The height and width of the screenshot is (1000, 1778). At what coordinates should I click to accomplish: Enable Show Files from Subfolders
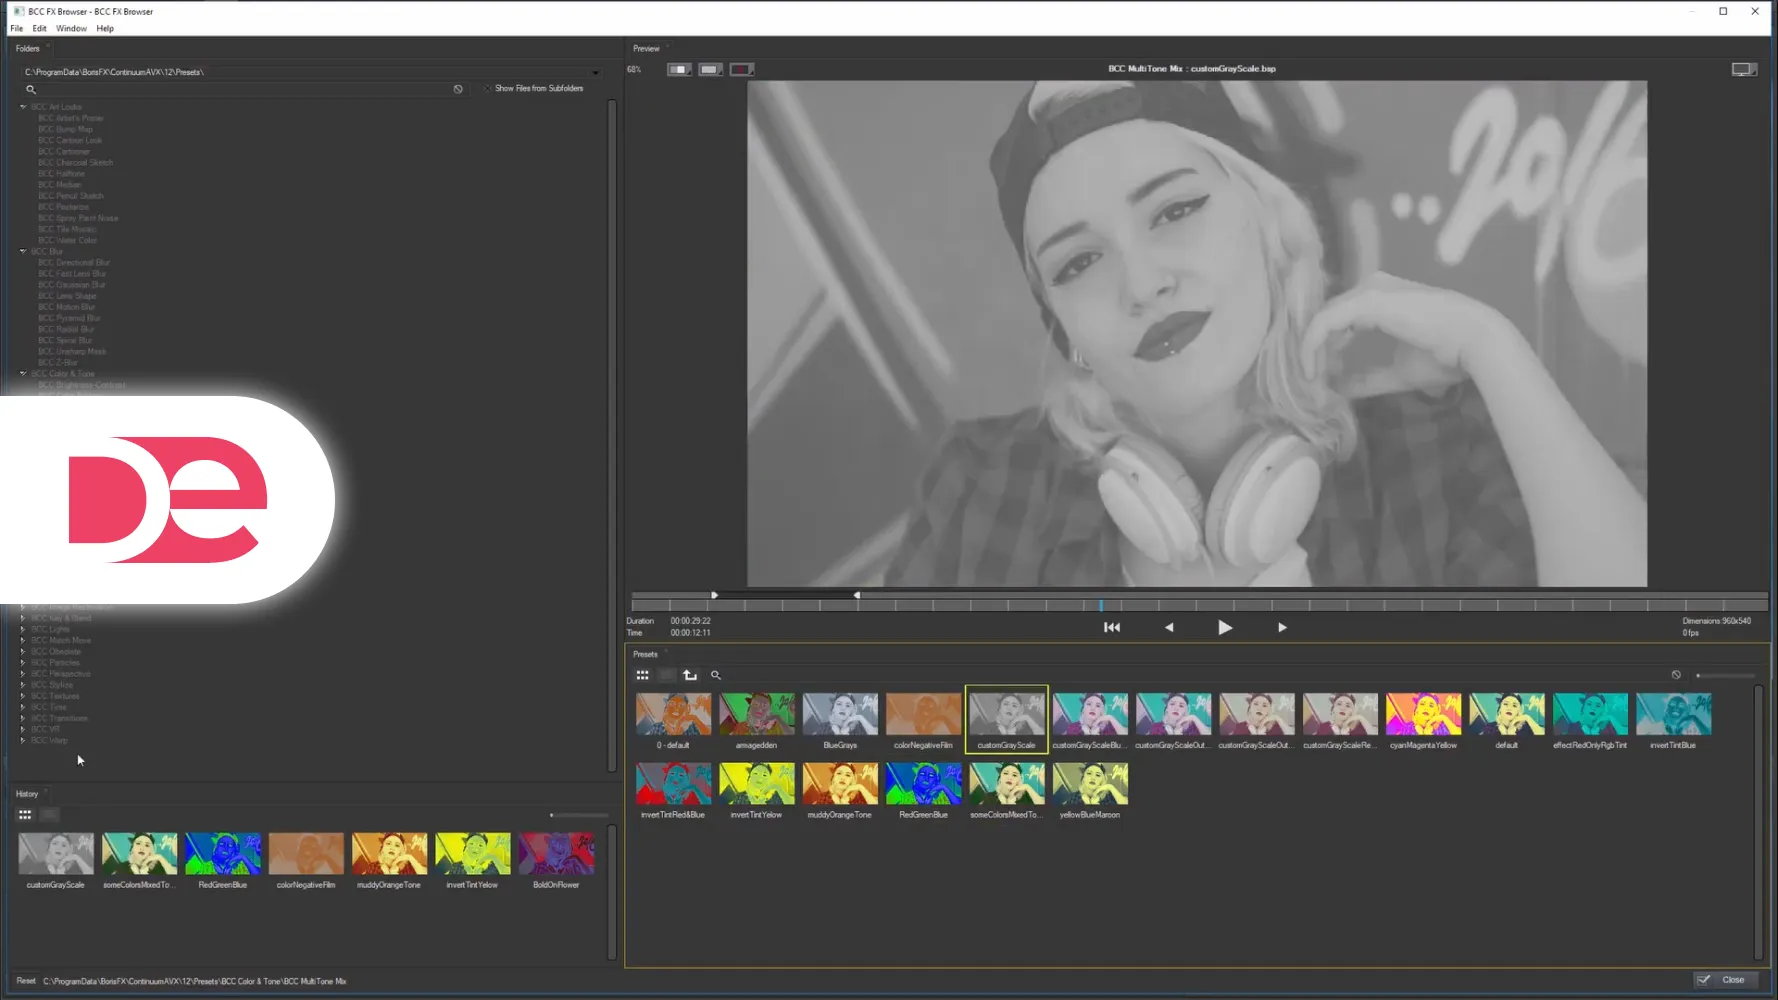pyautogui.click(x=488, y=89)
